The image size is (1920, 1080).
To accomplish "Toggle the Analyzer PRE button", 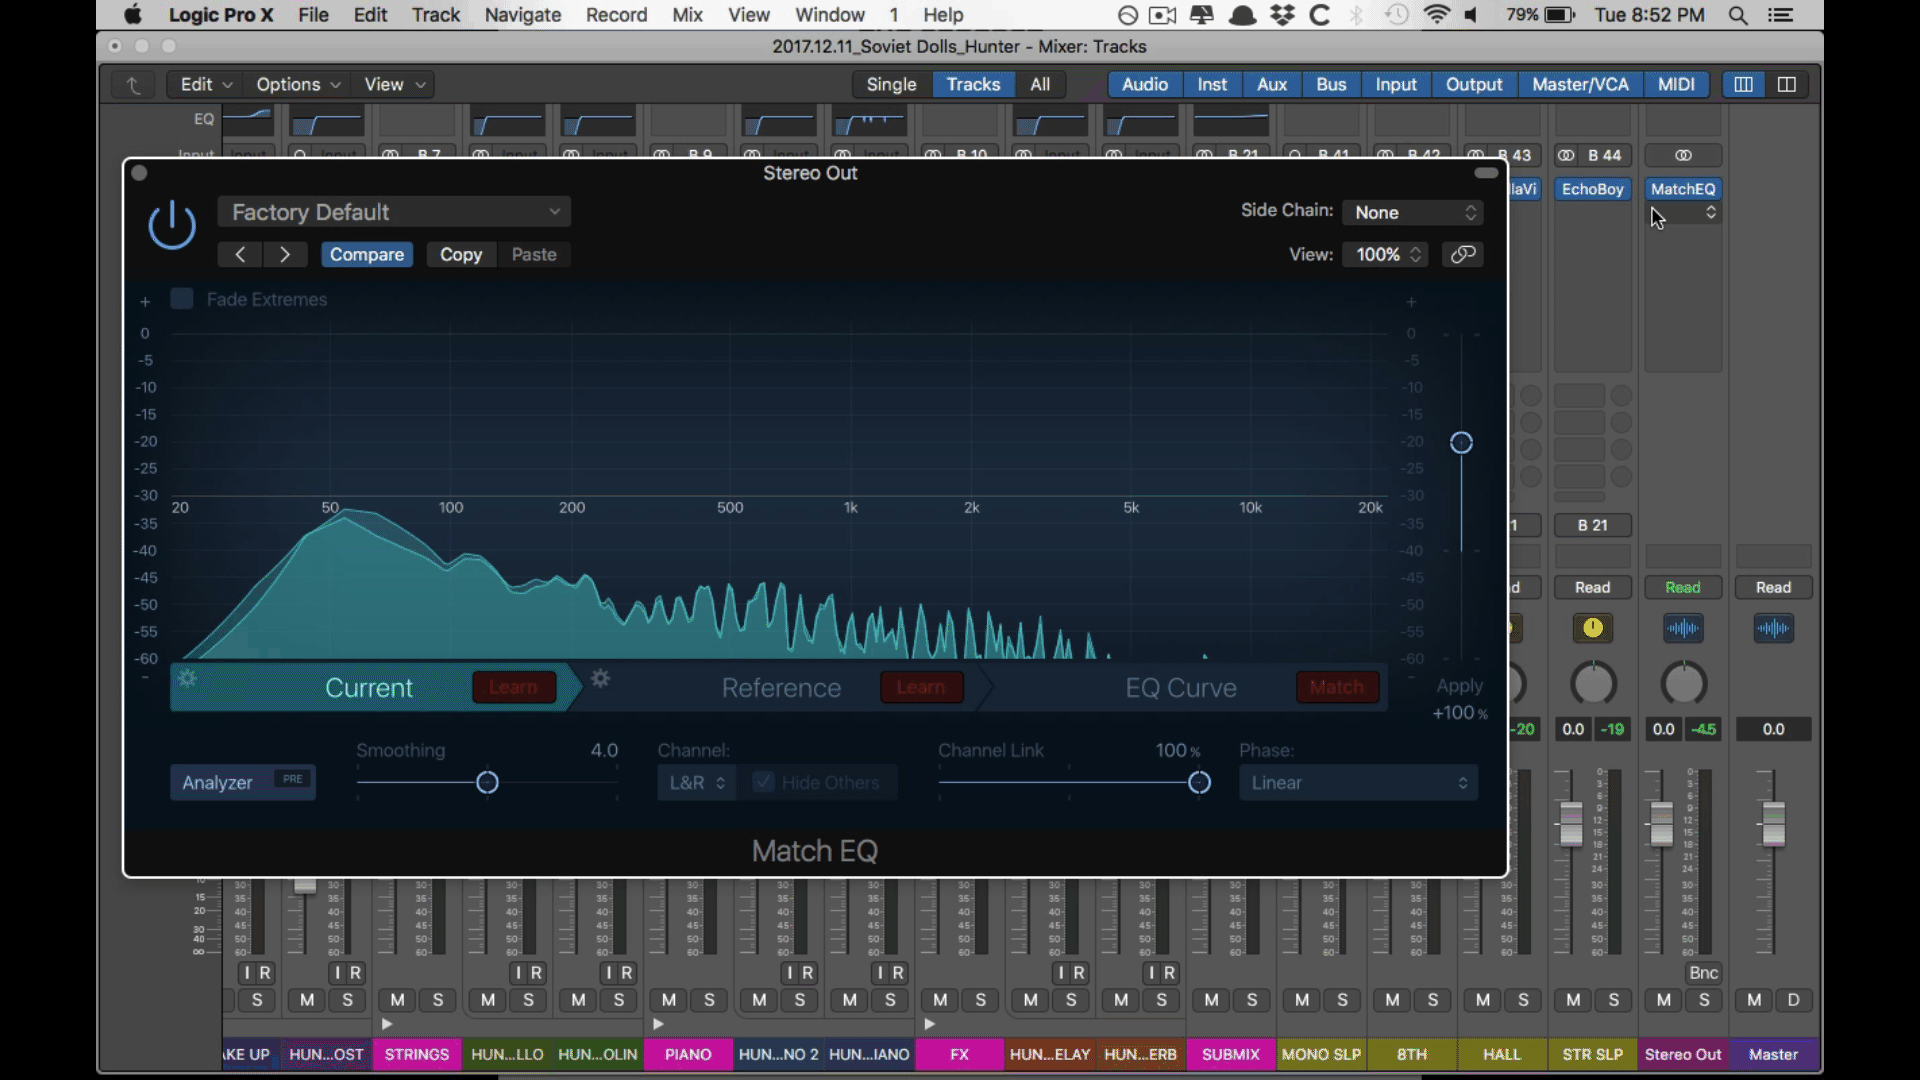I will tap(292, 779).
